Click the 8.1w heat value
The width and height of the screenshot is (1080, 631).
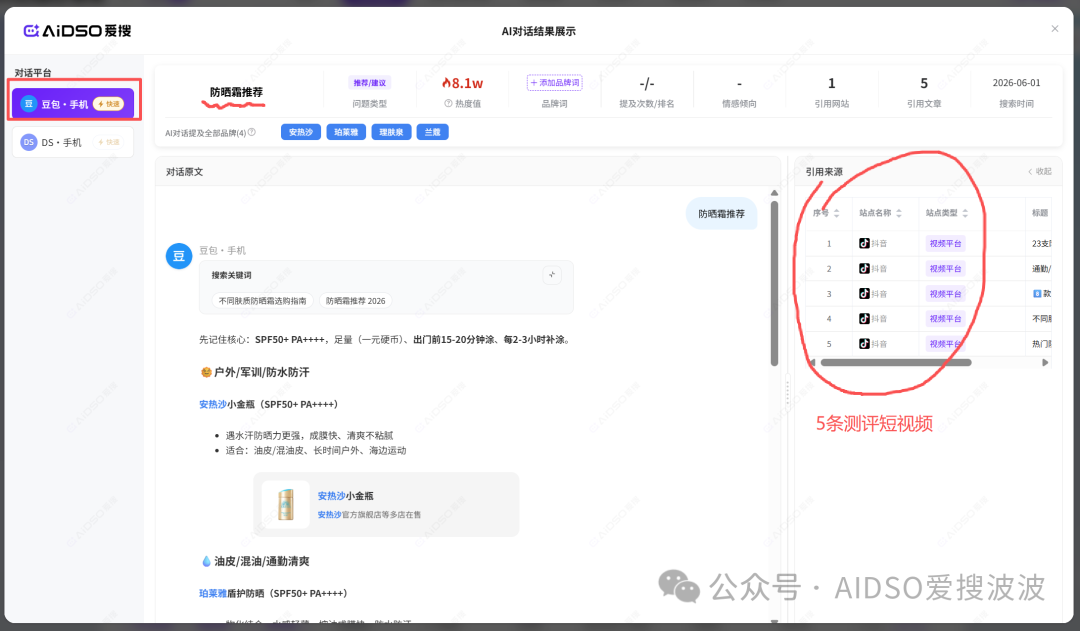[467, 83]
